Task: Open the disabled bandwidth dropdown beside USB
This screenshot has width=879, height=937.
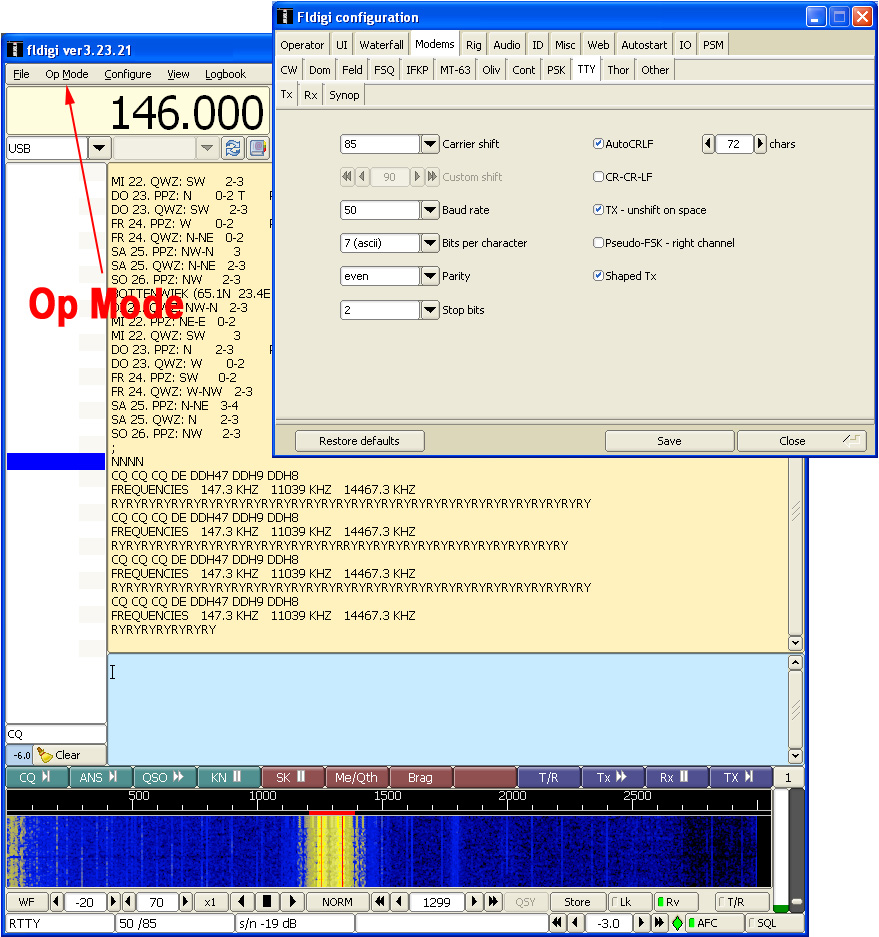Action: coord(207,148)
